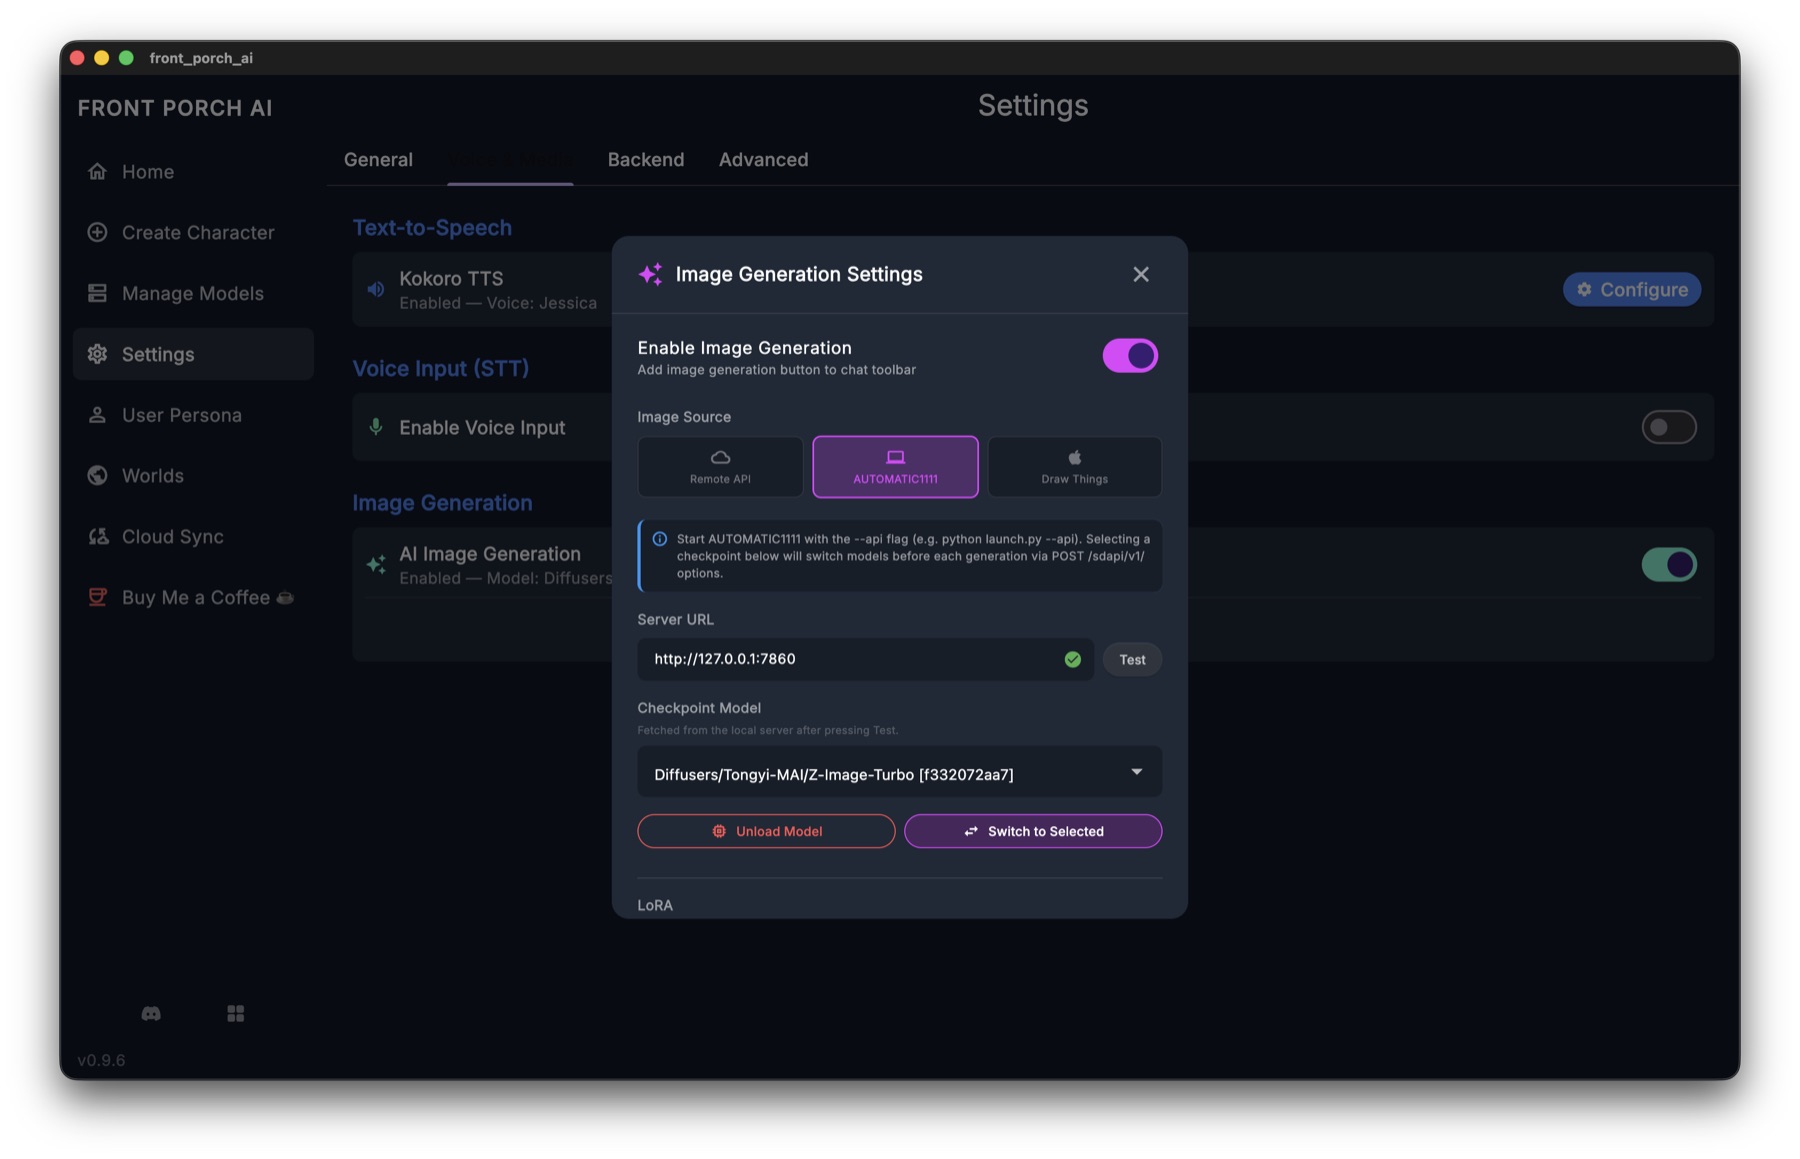
Task: Click the LoRA section label
Action: click(x=655, y=906)
